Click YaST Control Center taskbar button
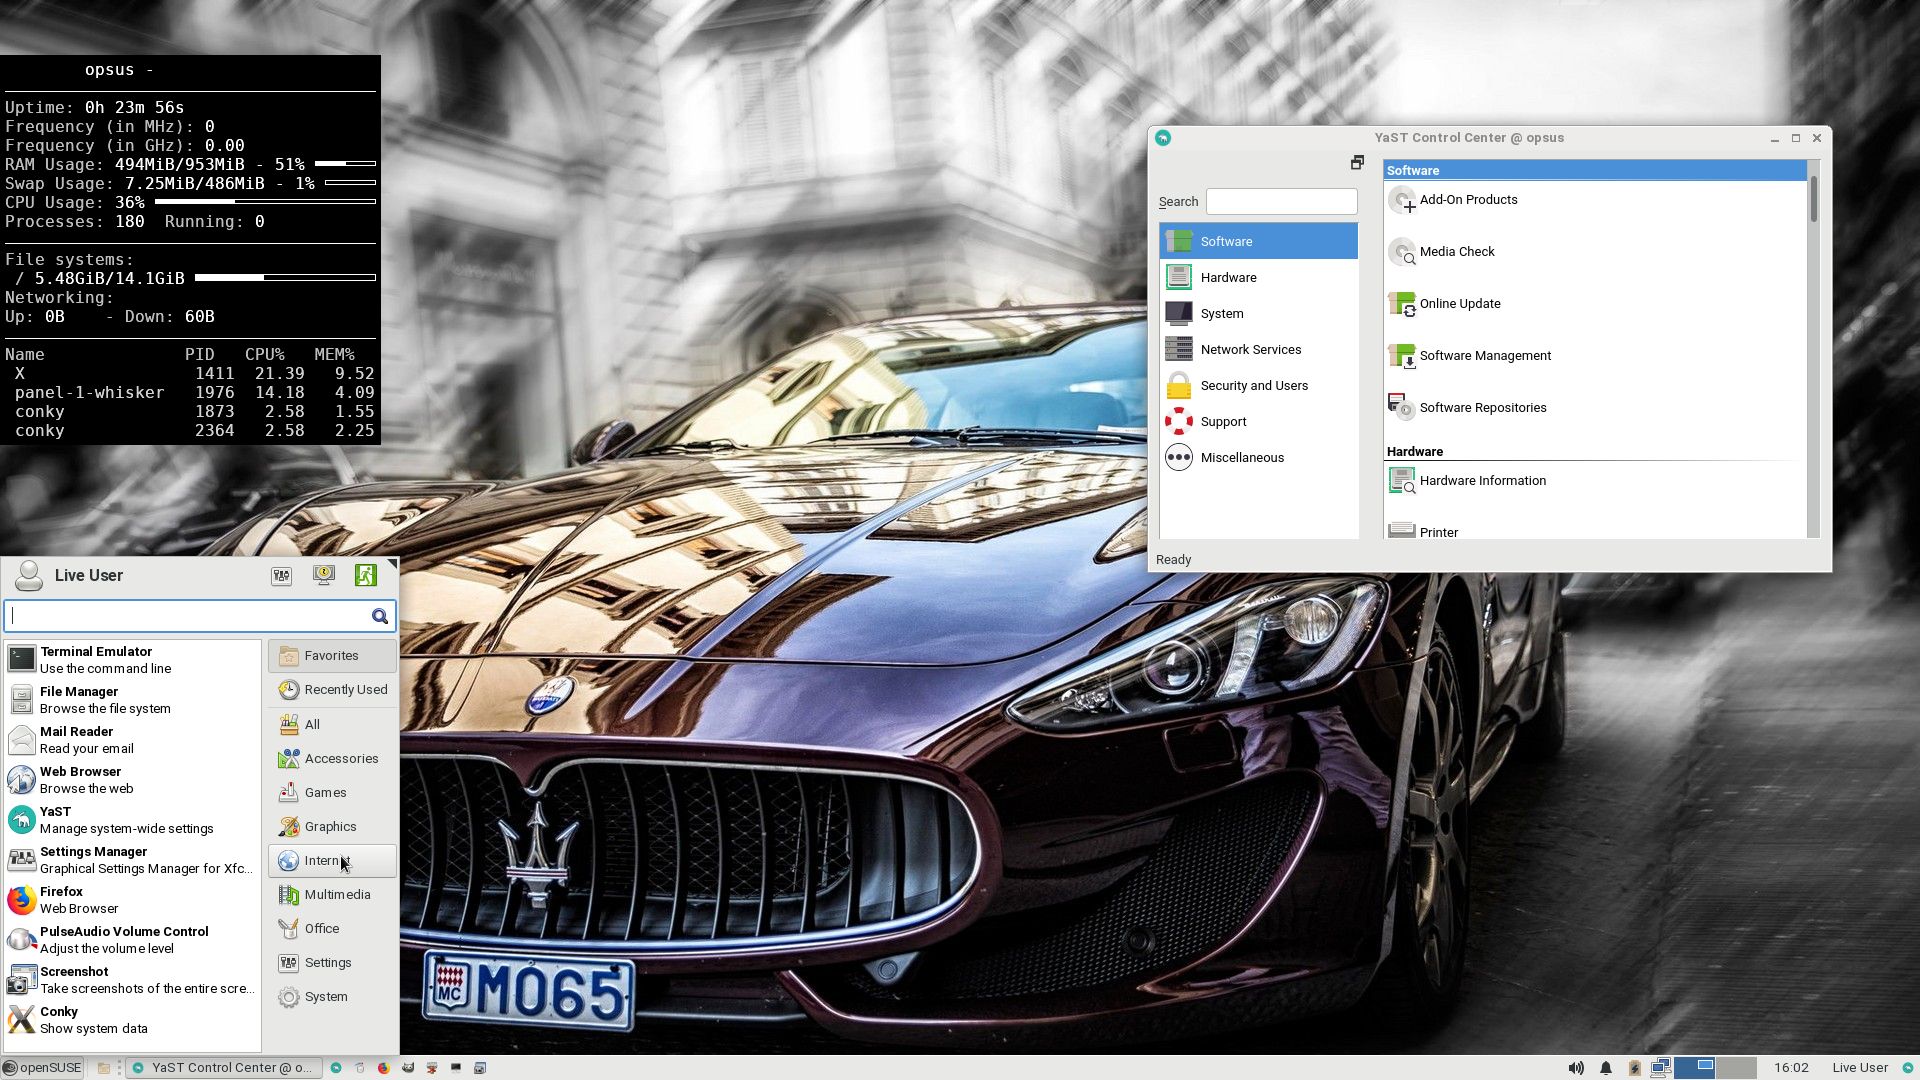 pos(225,1068)
